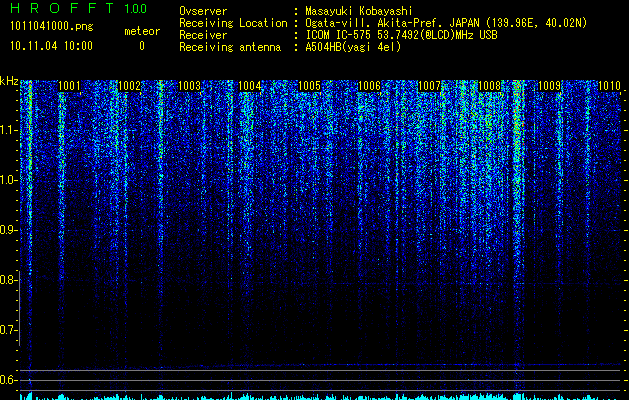Click the kHz axis unit label
Screen dimensions: 629x400
point(9,81)
